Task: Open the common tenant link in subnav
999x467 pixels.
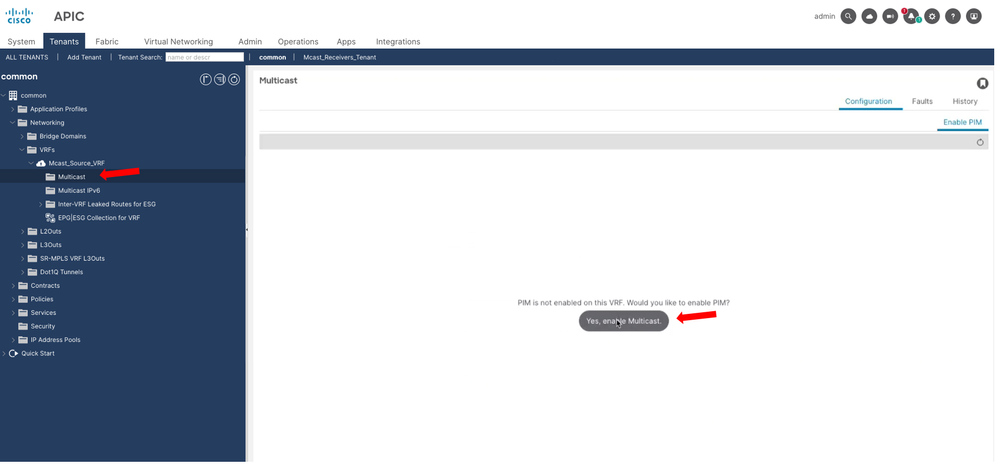Action: click(x=273, y=57)
